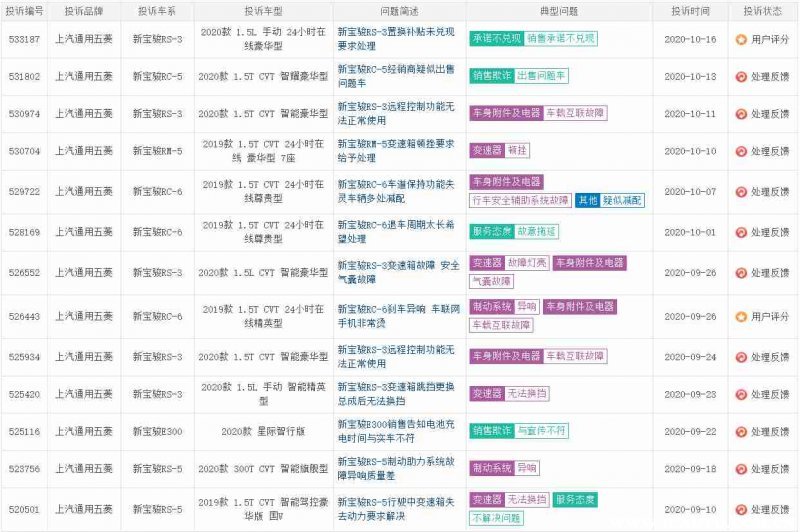This screenshot has height=532, width=800.
Task: Click the 处理反馈 icon in row 531802
Action: coord(740,76)
